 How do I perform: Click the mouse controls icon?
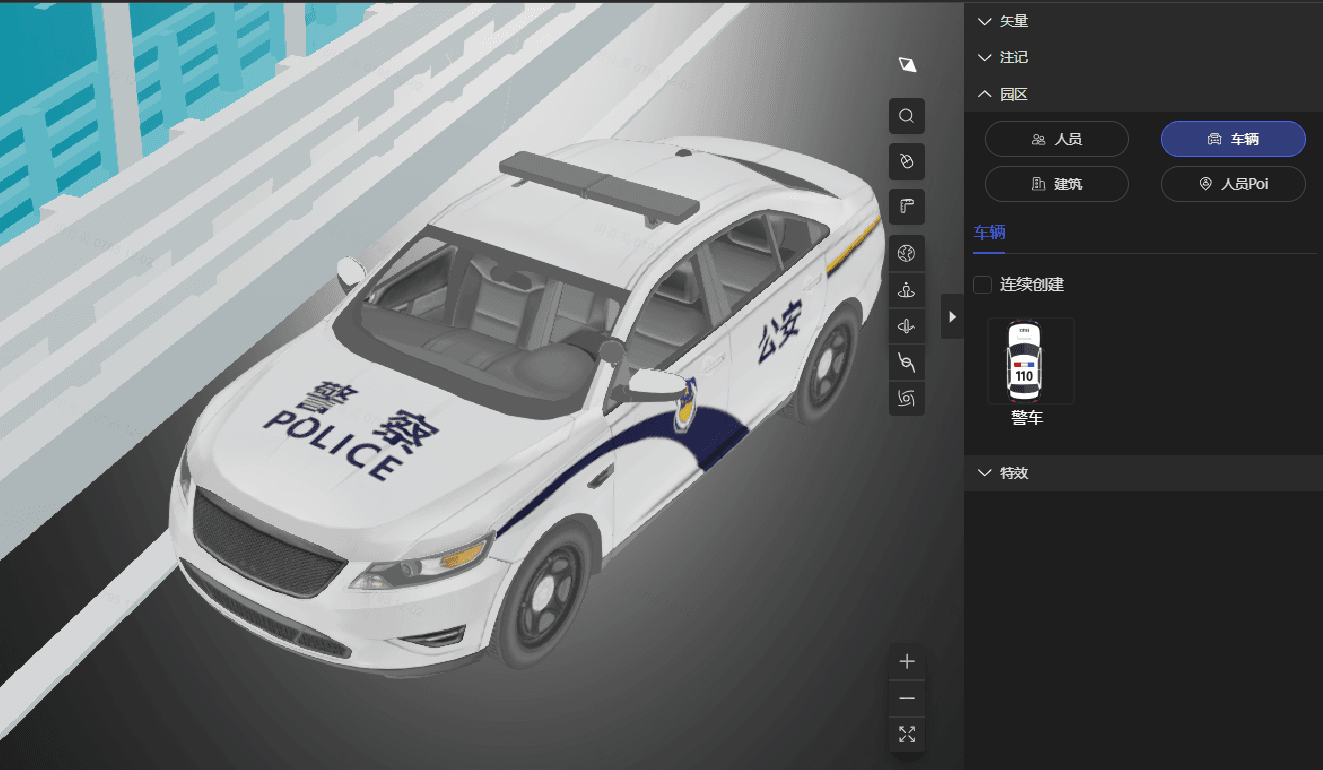click(x=907, y=161)
